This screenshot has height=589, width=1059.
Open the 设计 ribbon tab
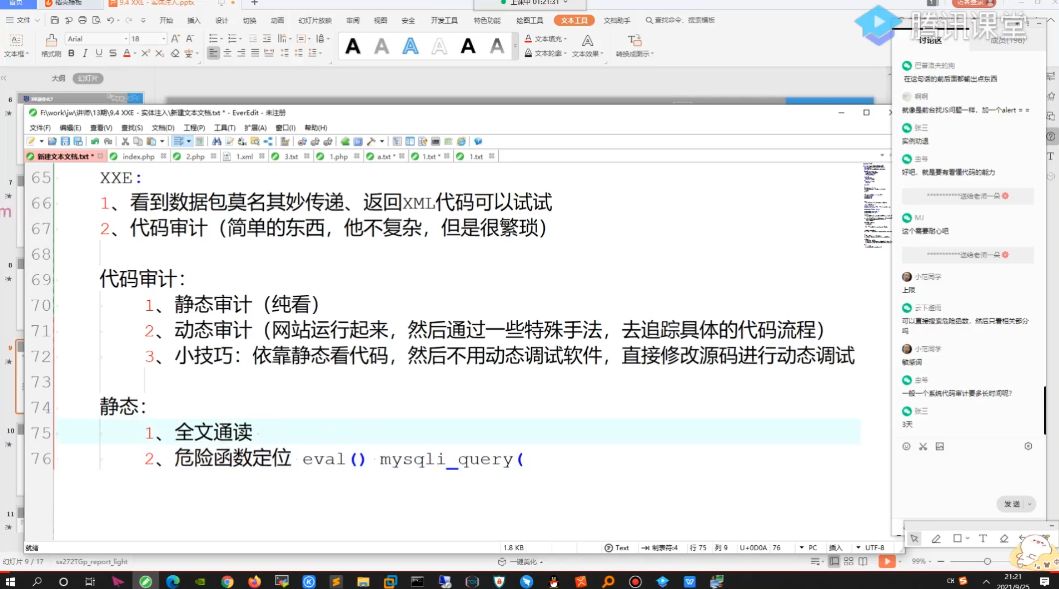point(222,20)
